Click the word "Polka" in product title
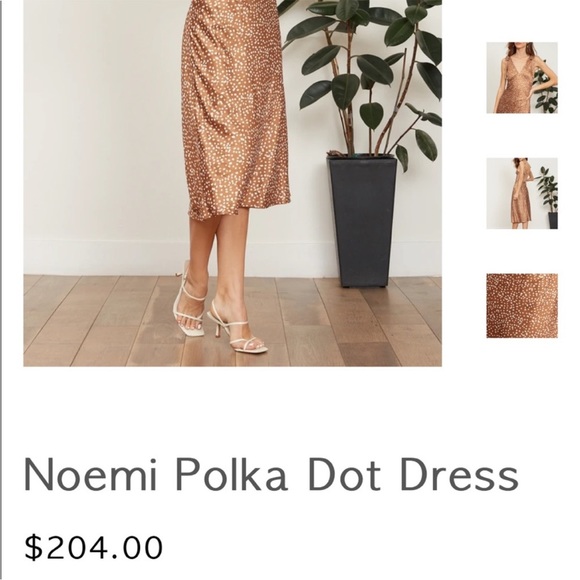The height and width of the screenshot is (580, 580). 231,474
